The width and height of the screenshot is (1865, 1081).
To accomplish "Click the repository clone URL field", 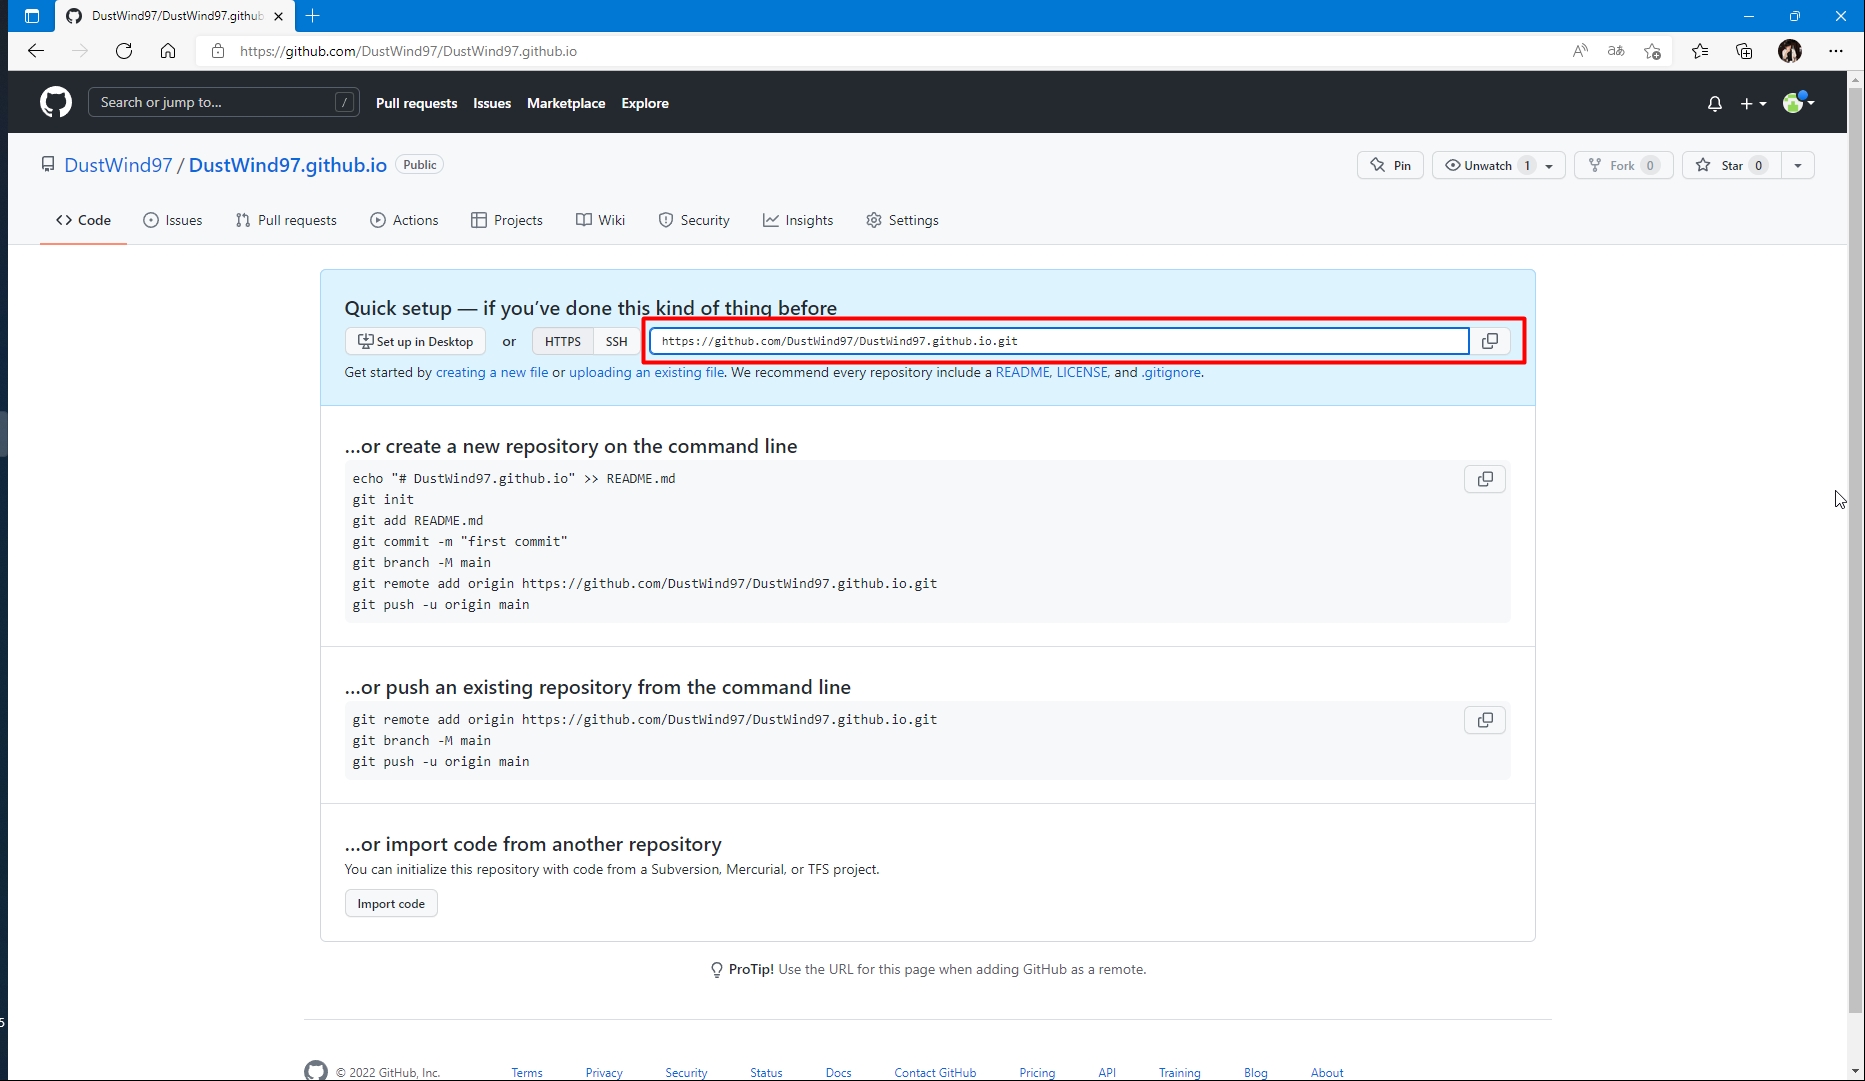I will pos(1059,341).
